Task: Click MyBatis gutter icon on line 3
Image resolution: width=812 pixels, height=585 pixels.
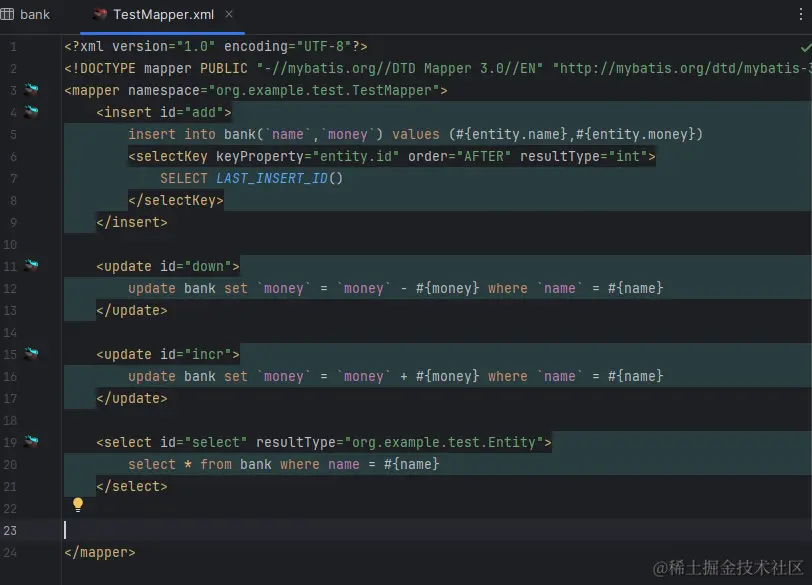Action: (x=31, y=90)
